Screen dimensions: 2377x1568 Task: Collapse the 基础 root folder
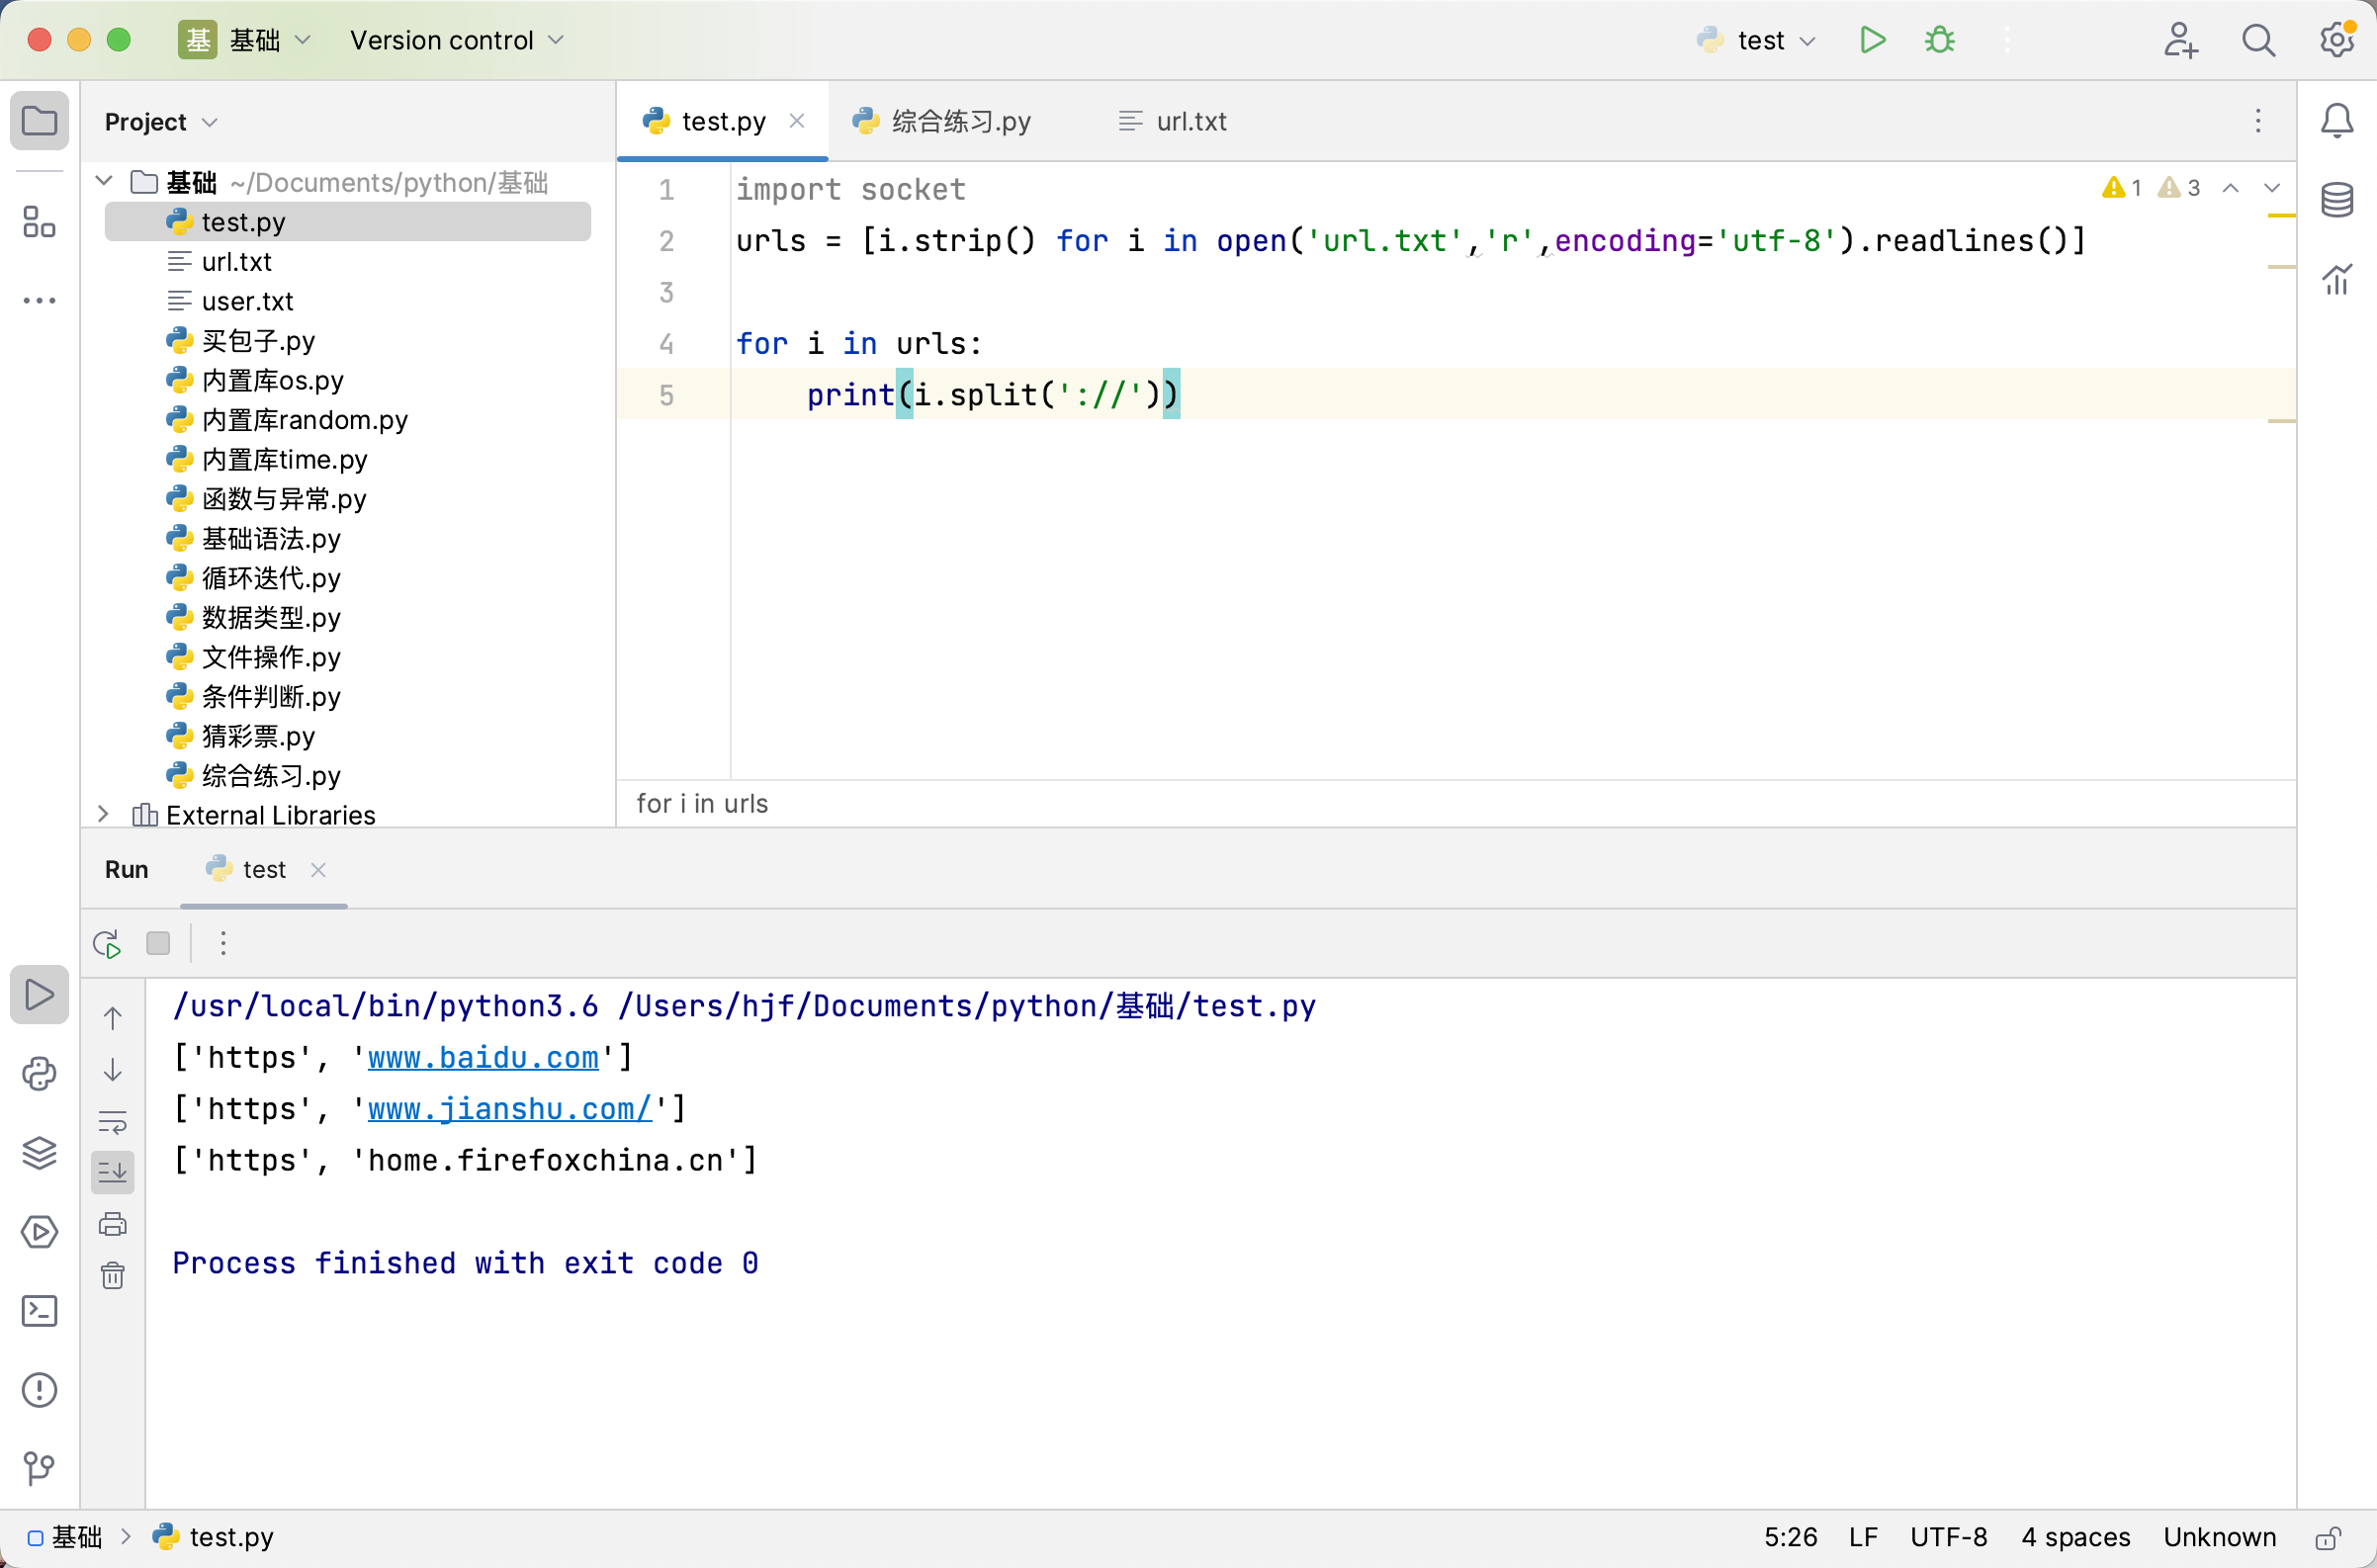point(104,181)
